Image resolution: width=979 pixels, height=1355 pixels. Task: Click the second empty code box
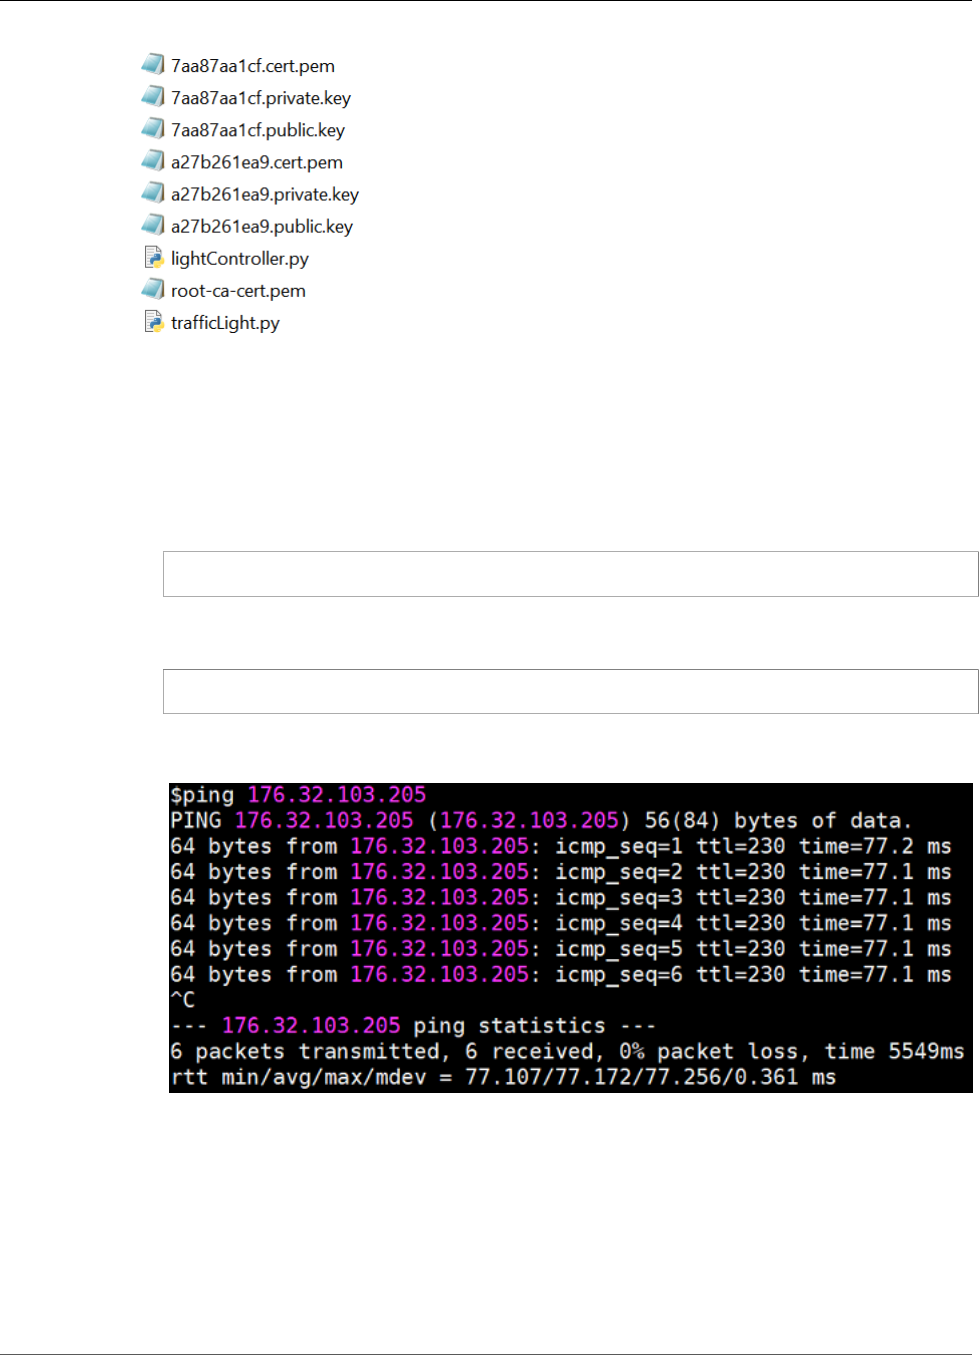coord(571,691)
